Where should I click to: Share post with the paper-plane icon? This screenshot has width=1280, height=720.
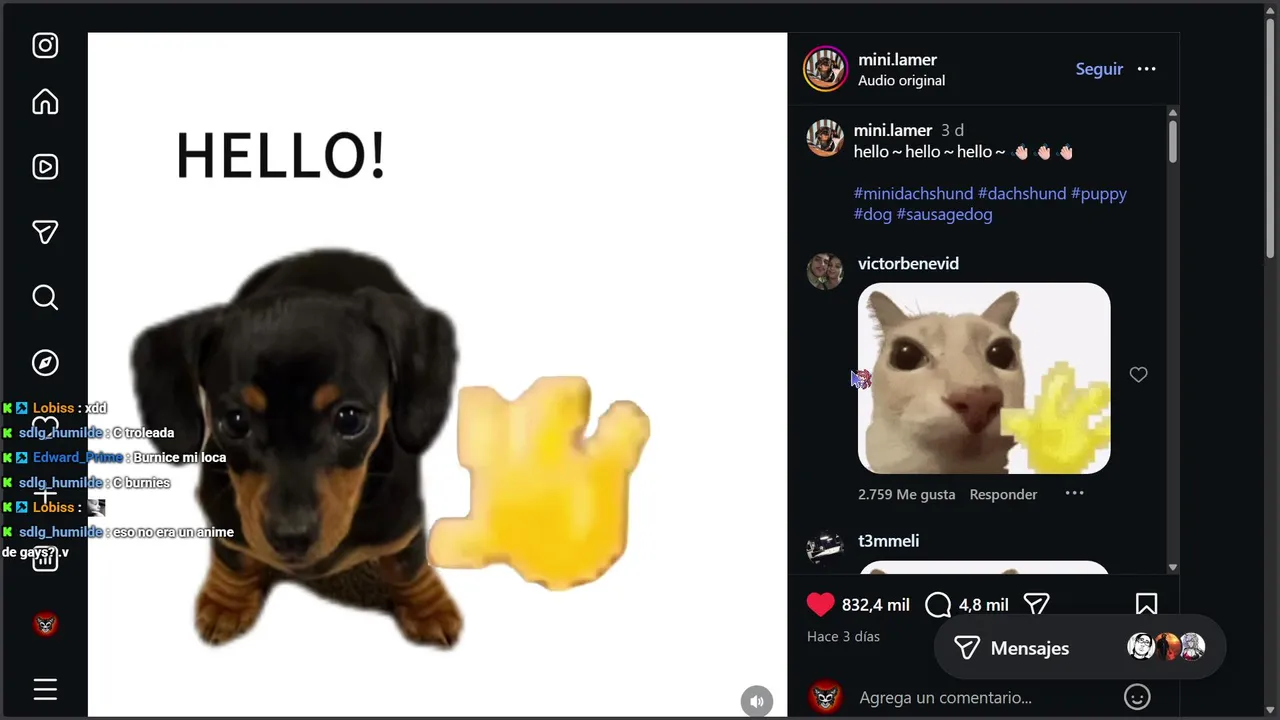[x=1037, y=604]
